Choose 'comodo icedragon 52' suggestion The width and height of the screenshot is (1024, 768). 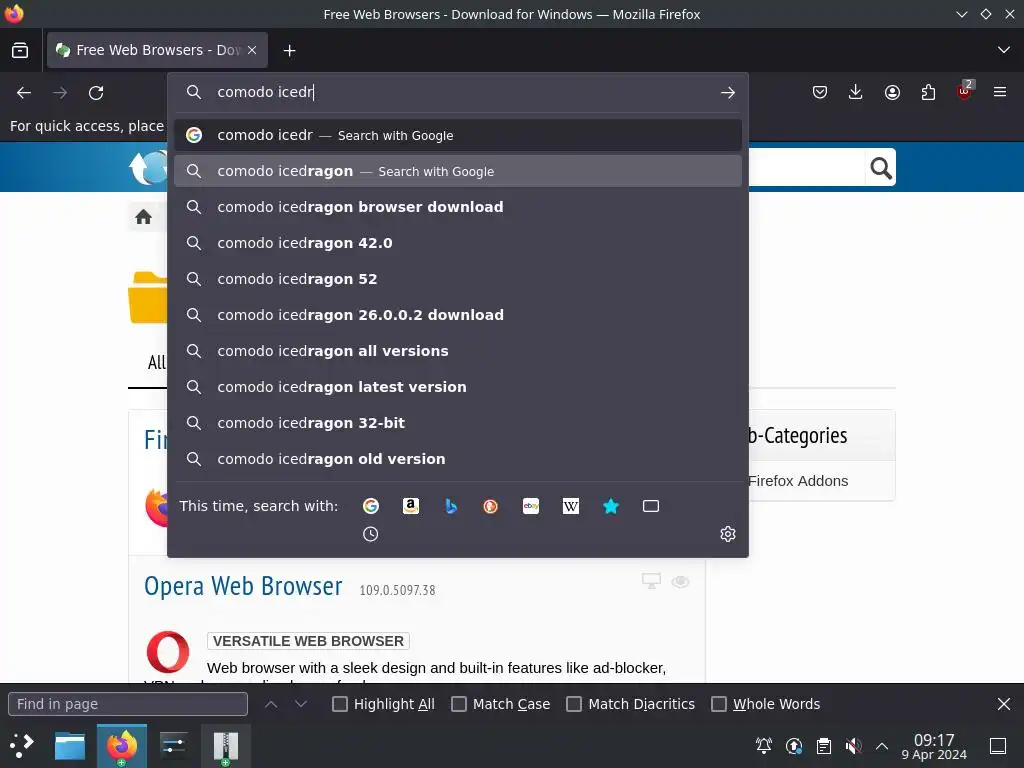point(458,279)
